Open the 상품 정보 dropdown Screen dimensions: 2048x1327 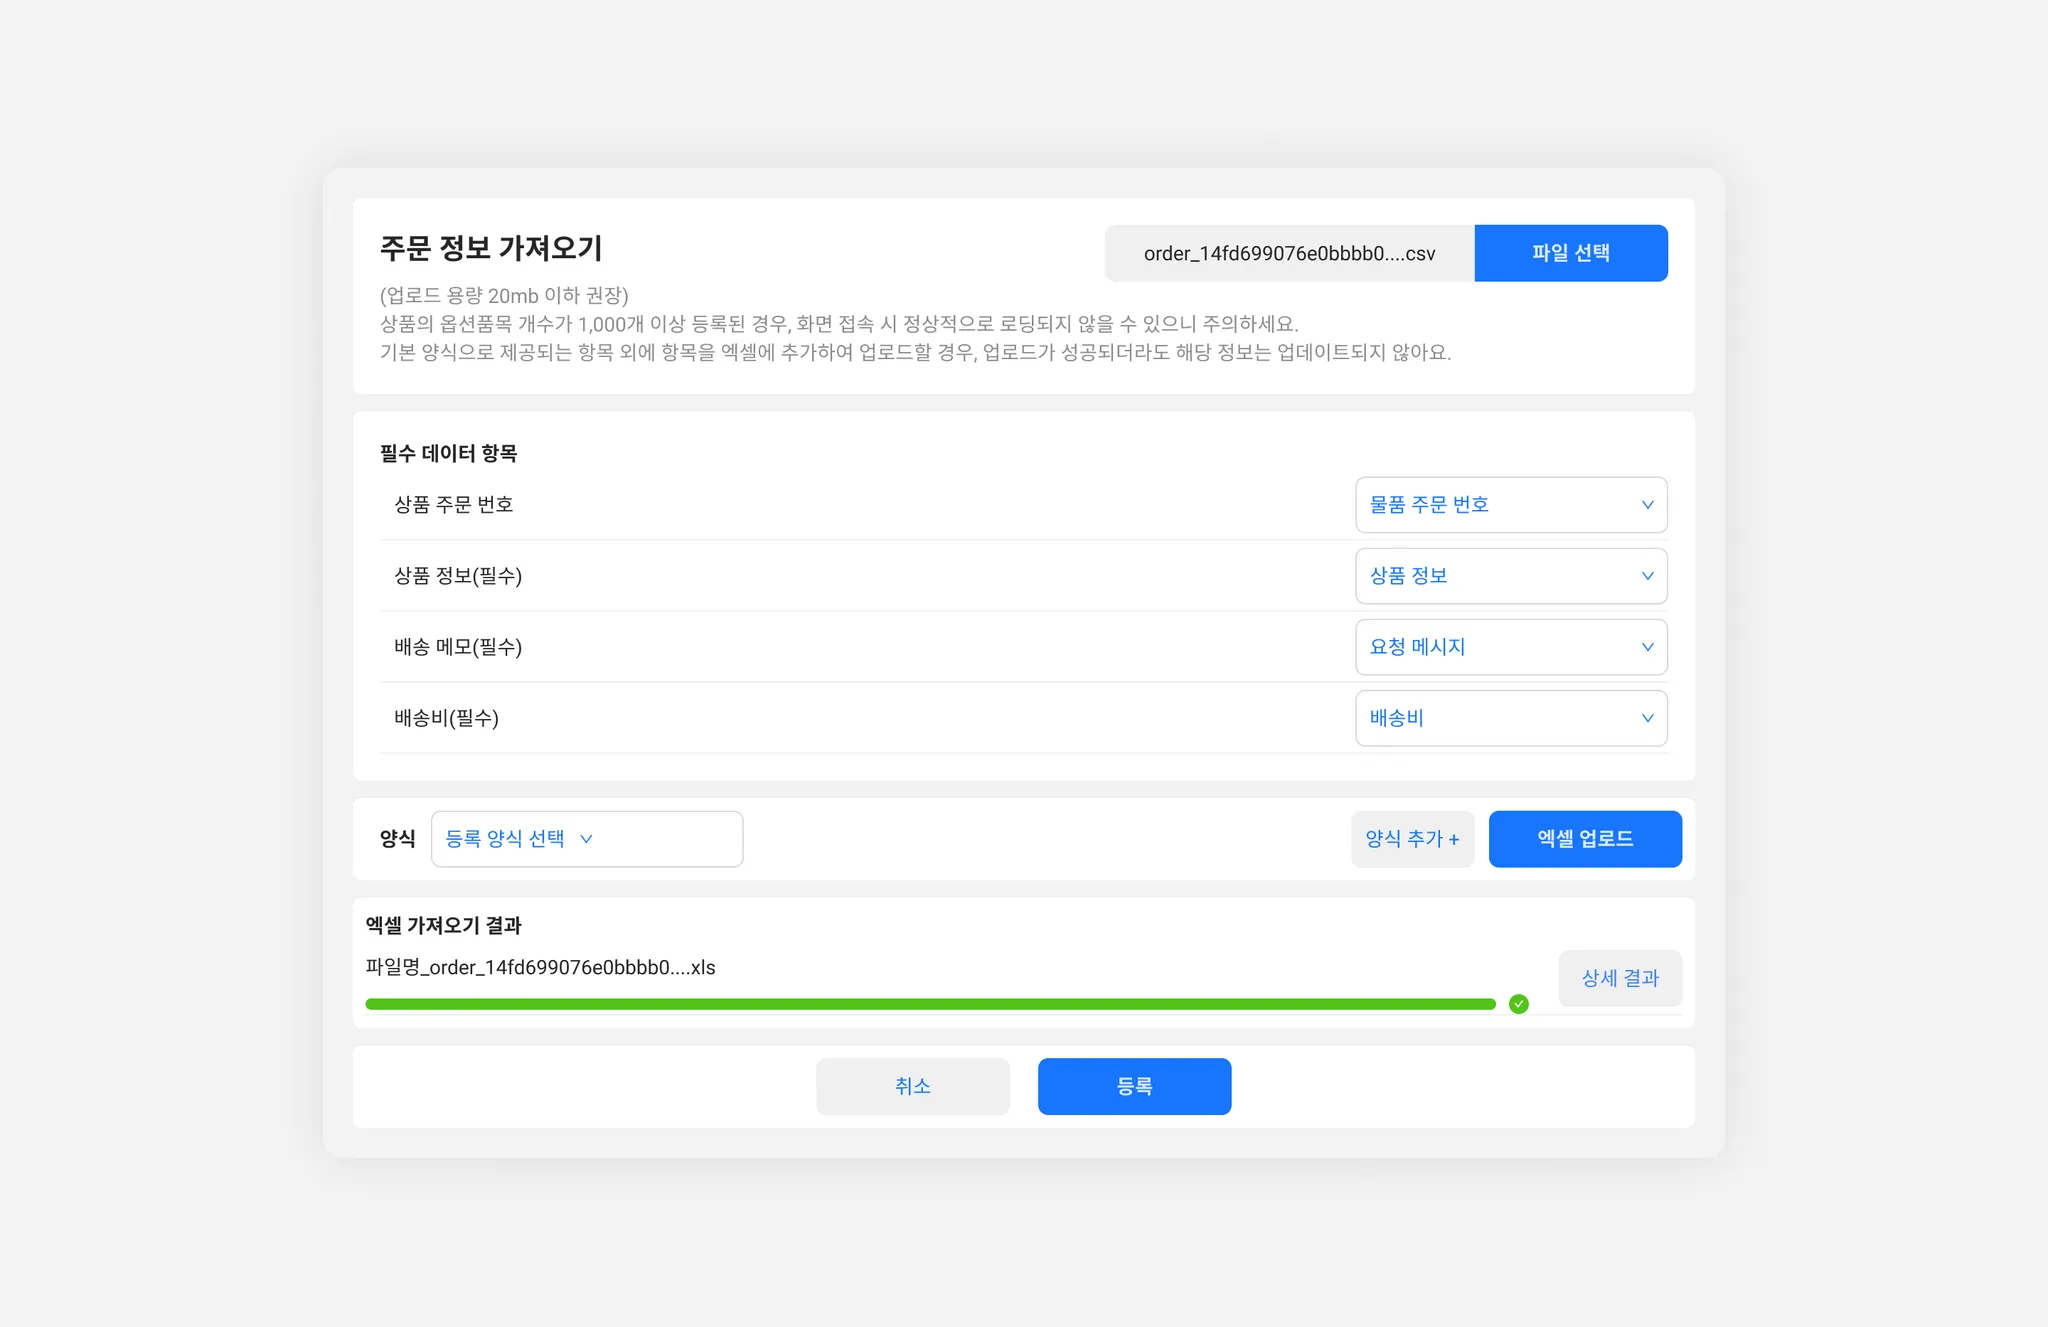click(x=1510, y=576)
